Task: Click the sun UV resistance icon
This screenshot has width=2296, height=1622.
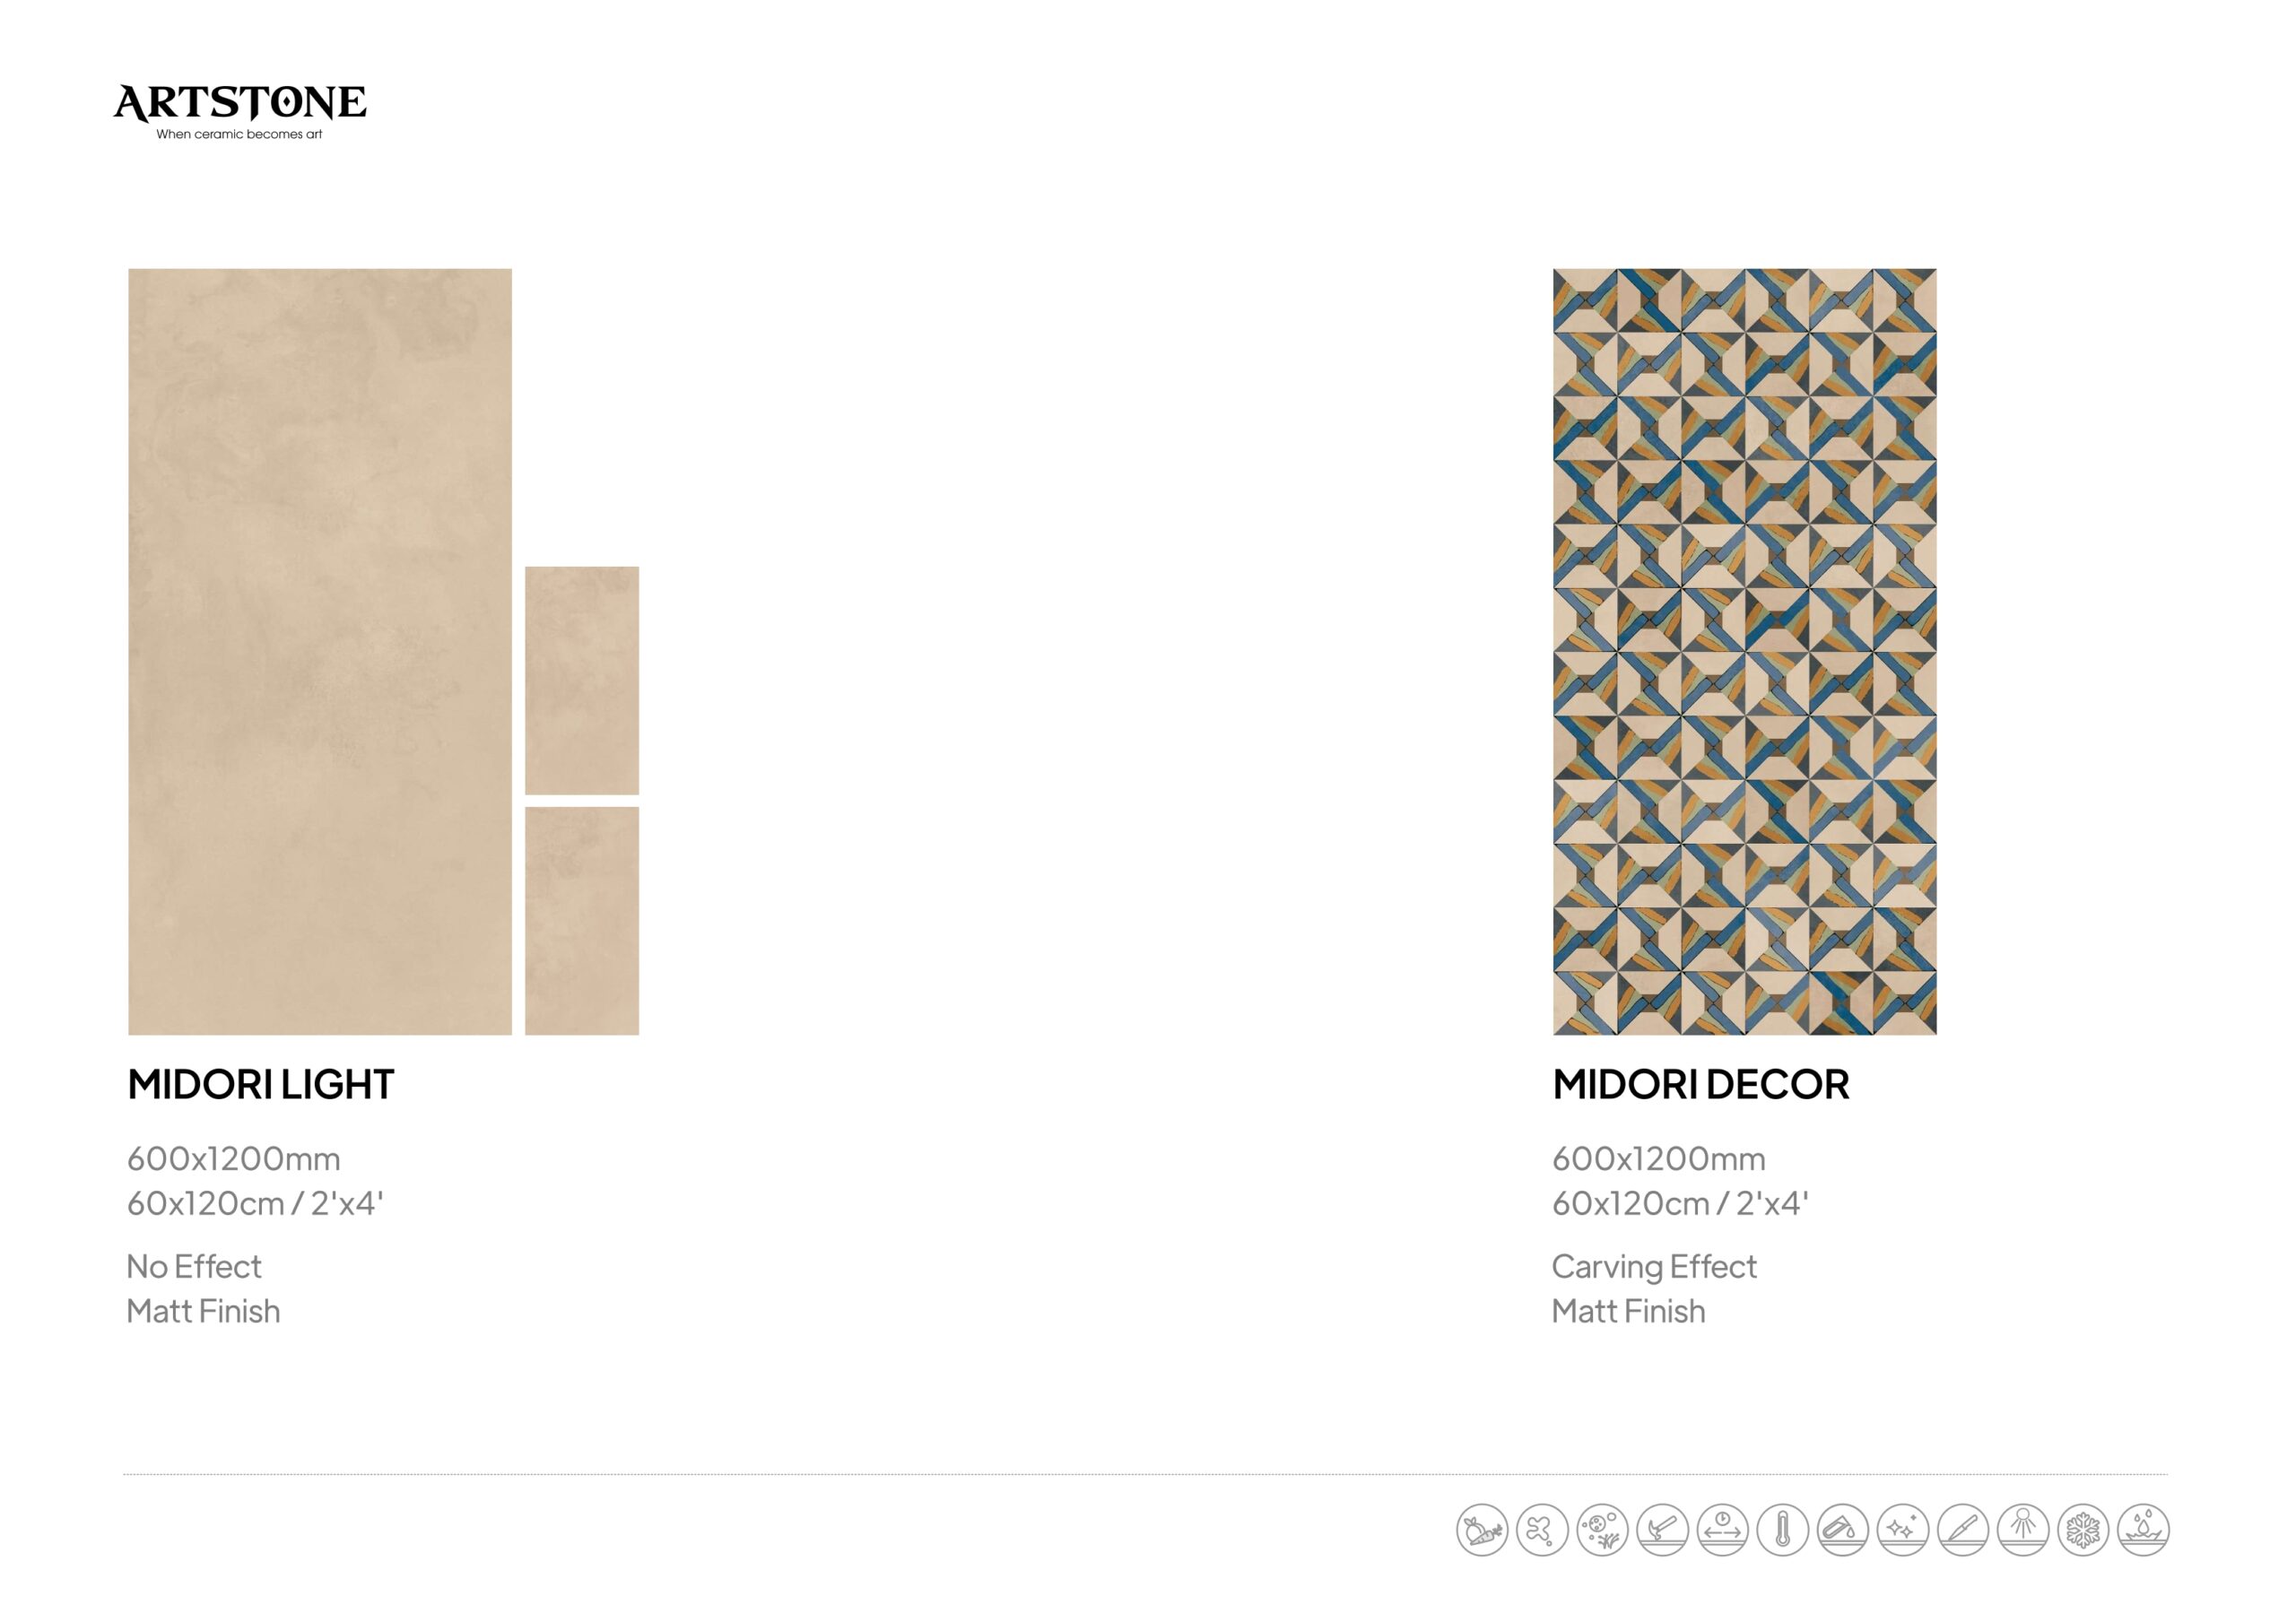Action: [2023, 1529]
